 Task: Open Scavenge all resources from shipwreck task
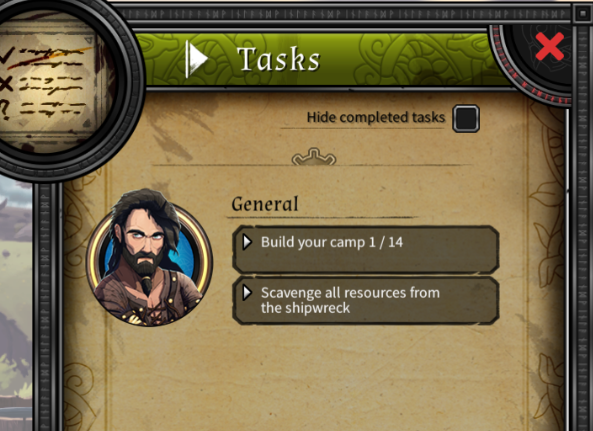pos(366,301)
